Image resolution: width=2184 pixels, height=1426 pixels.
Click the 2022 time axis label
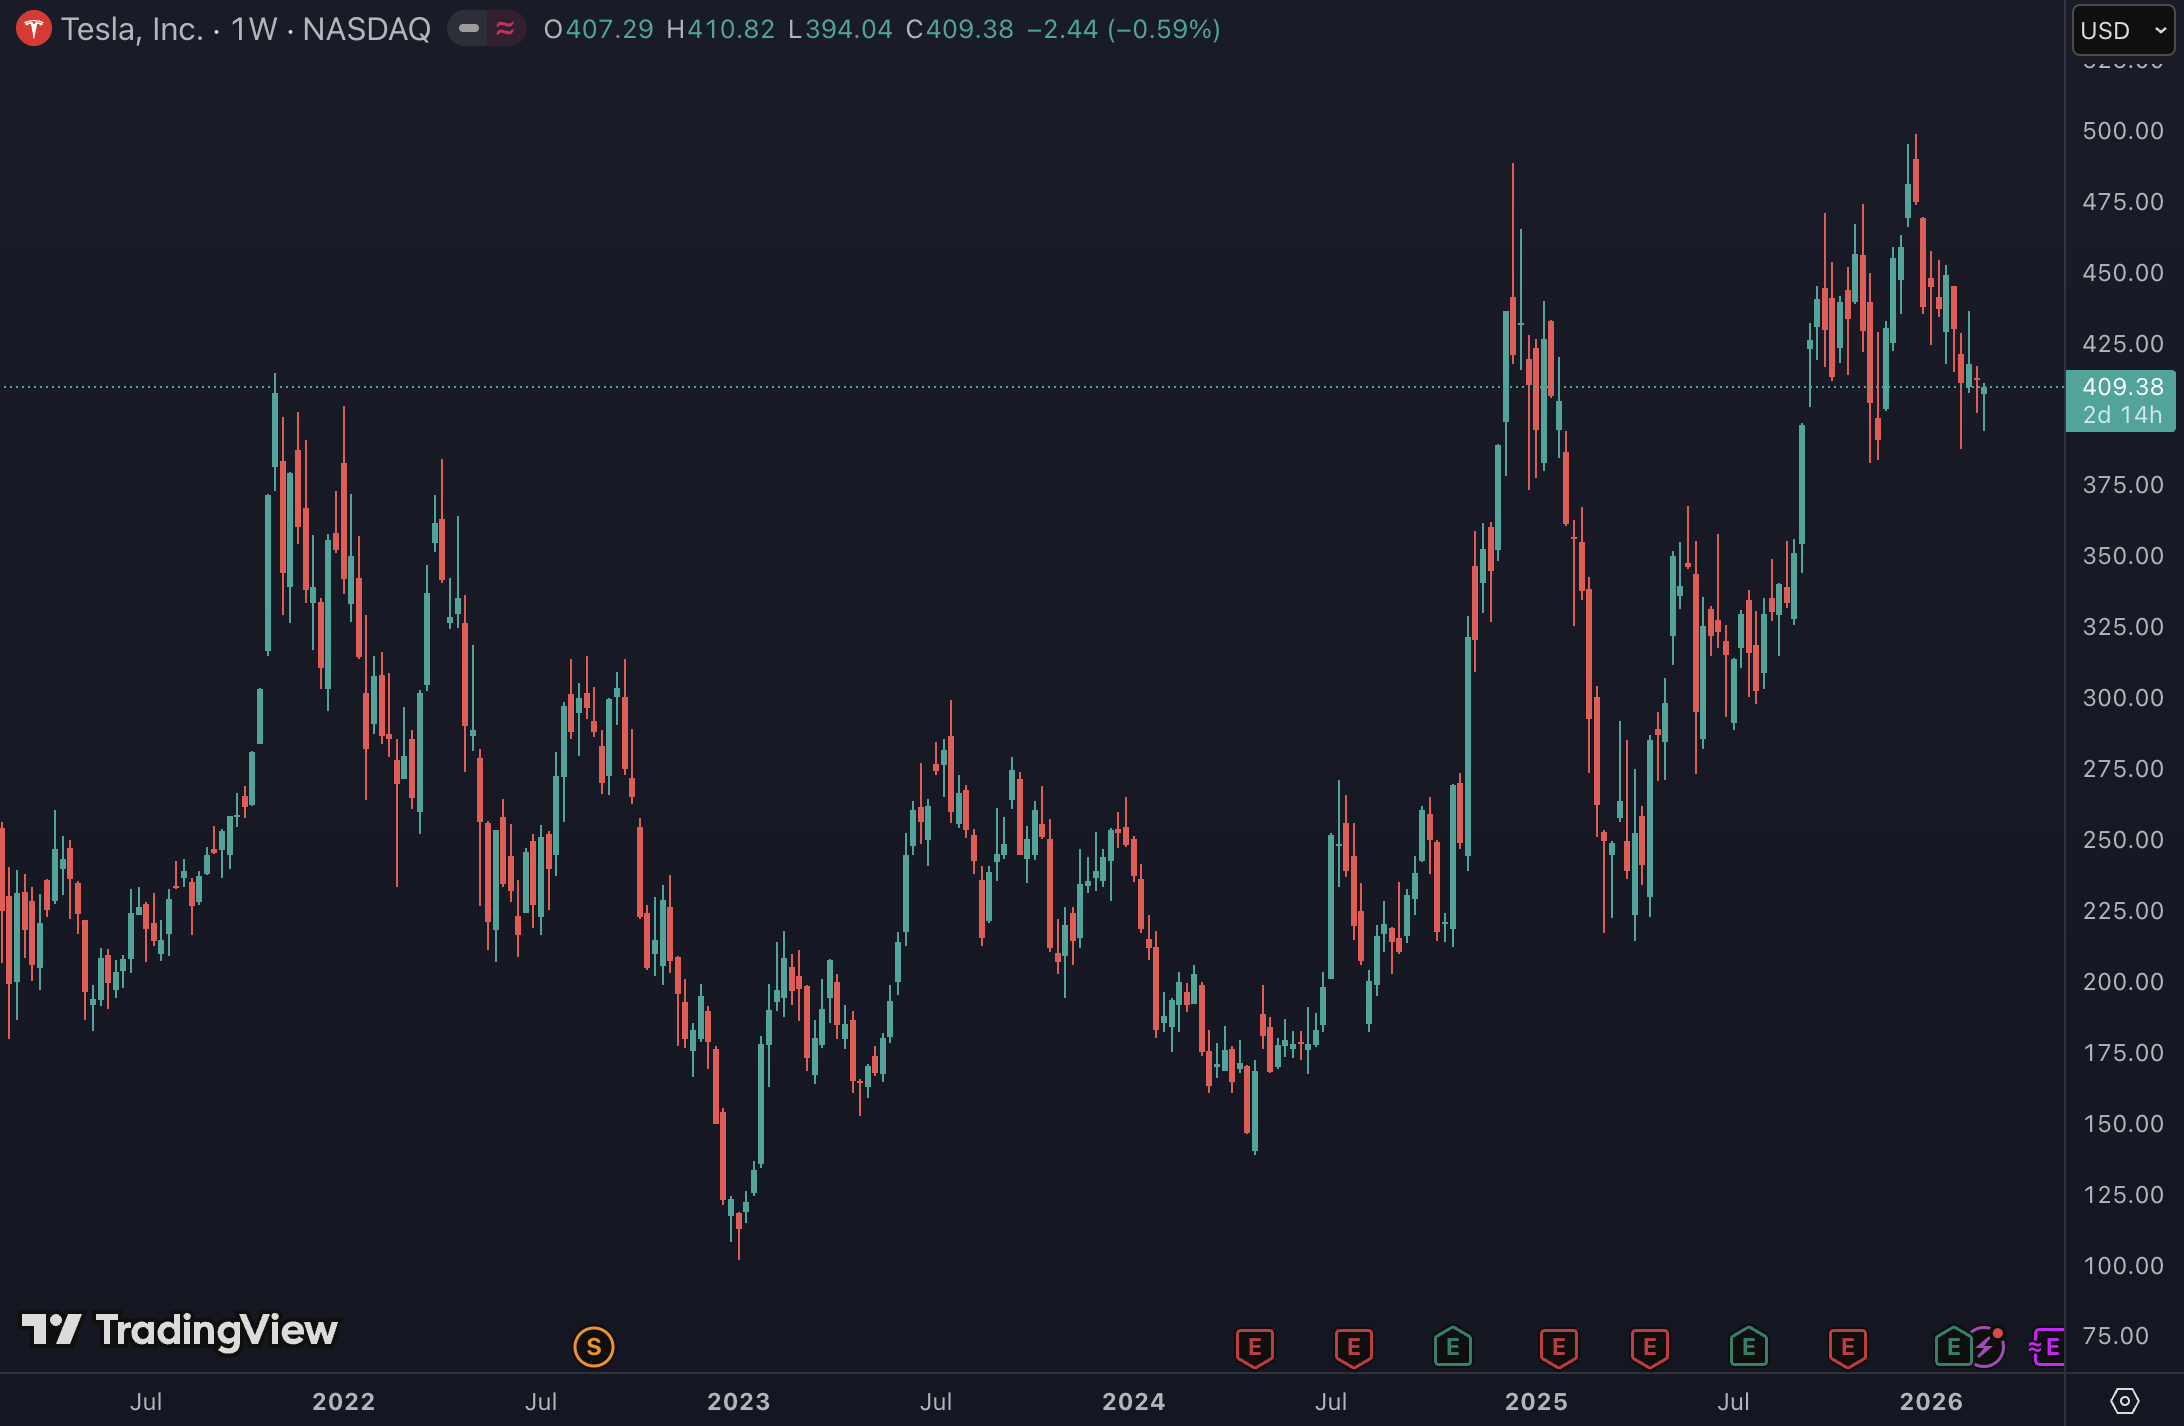343,1401
